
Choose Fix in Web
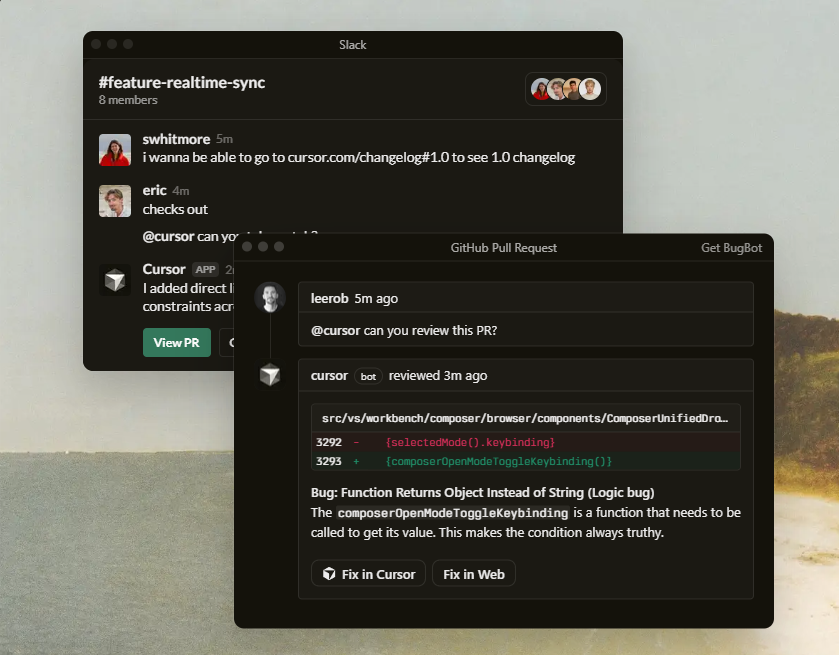tap(473, 574)
